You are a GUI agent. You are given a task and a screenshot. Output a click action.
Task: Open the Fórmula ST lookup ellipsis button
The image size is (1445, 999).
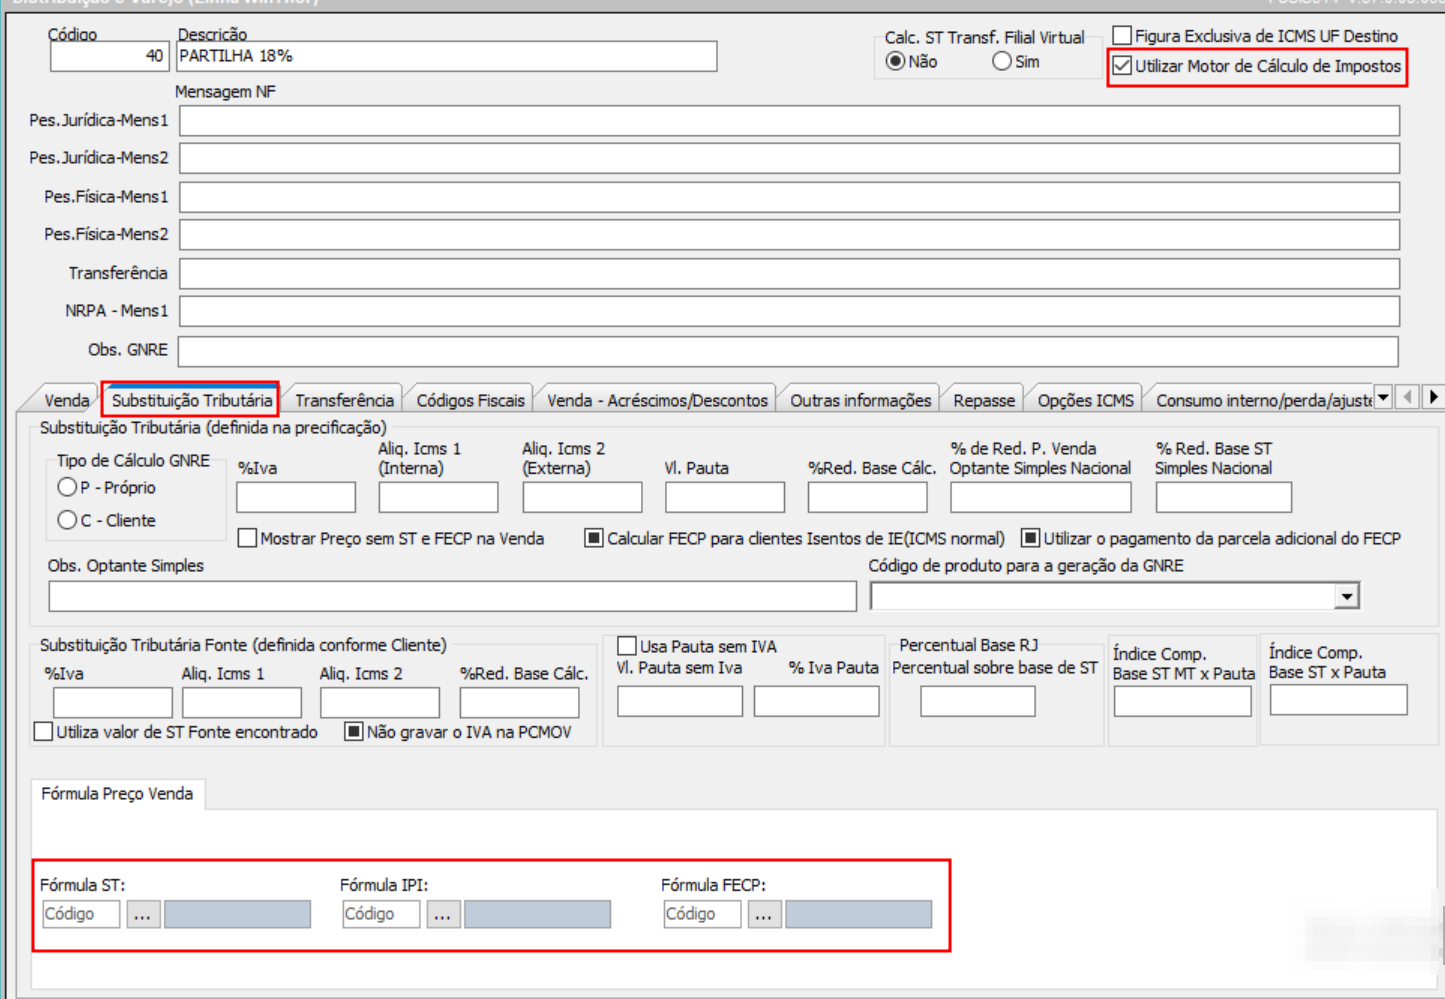click(x=143, y=914)
